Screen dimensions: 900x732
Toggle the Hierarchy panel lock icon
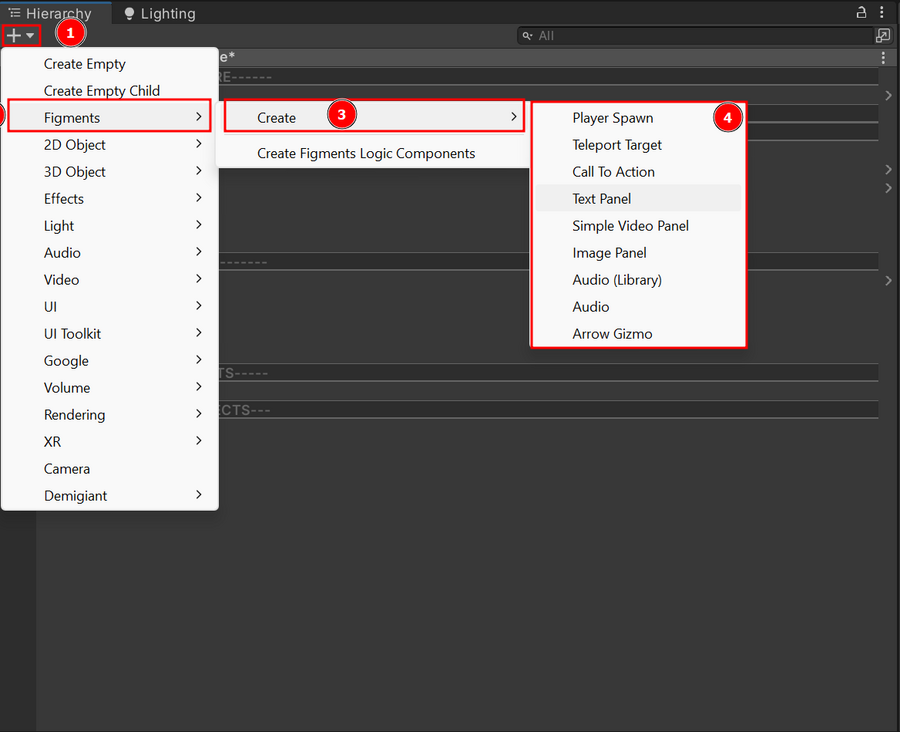tap(861, 12)
